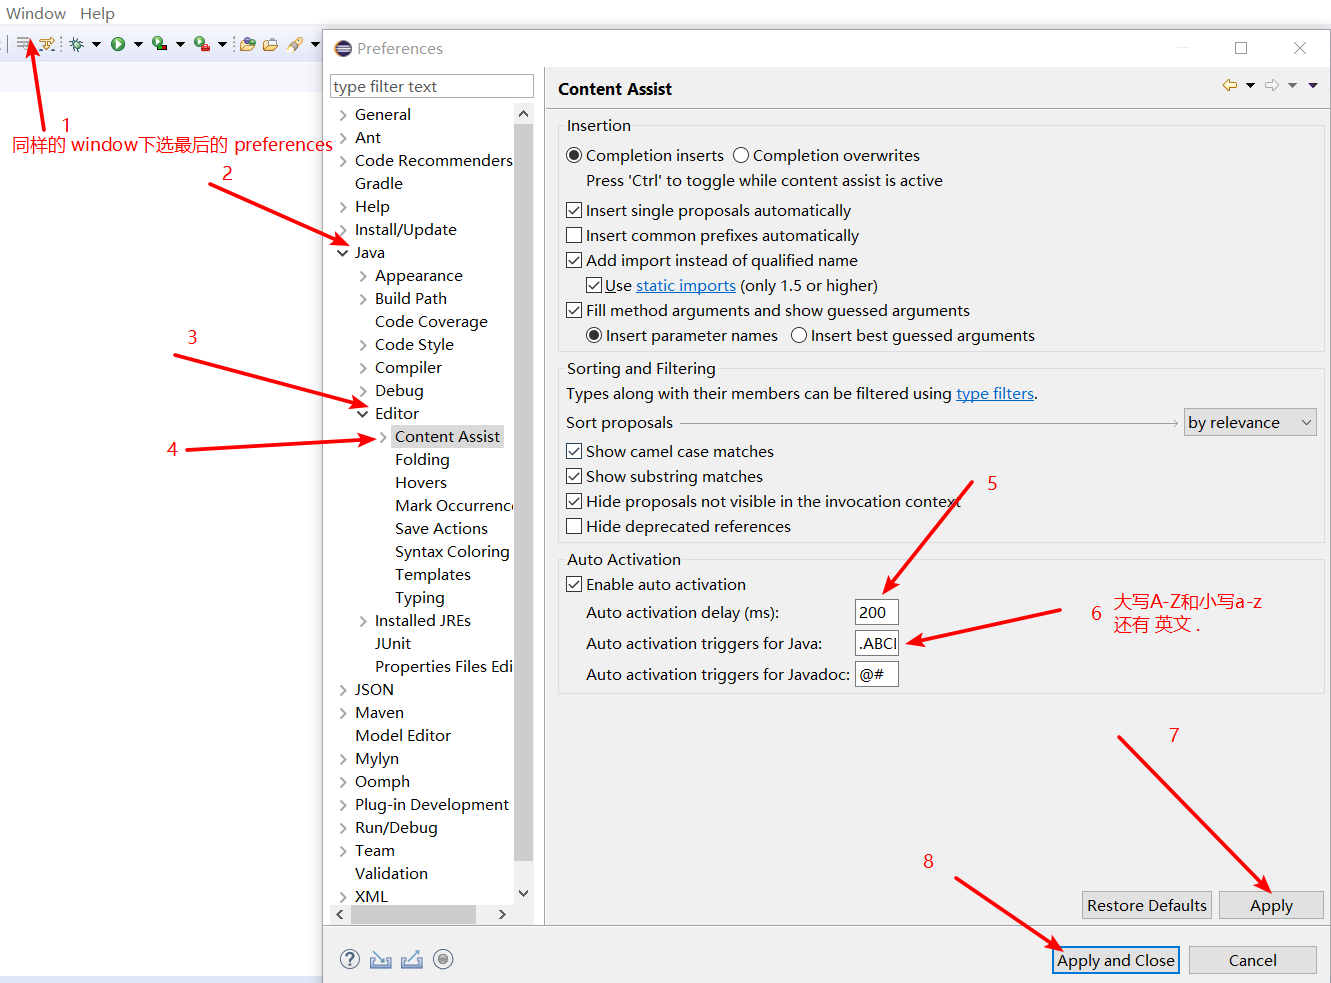
Task: Open the Window menu
Action: (35, 13)
